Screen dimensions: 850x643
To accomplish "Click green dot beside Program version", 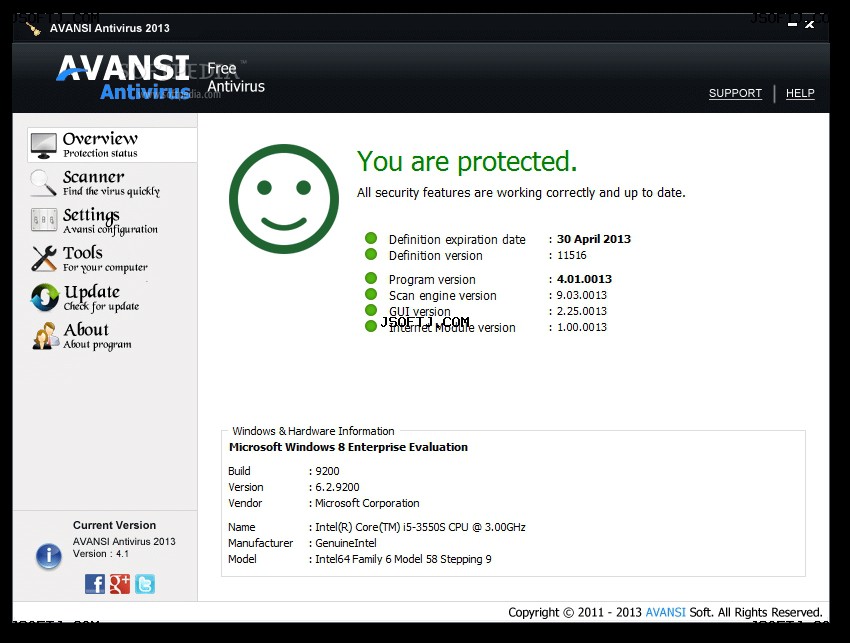I will [x=371, y=278].
